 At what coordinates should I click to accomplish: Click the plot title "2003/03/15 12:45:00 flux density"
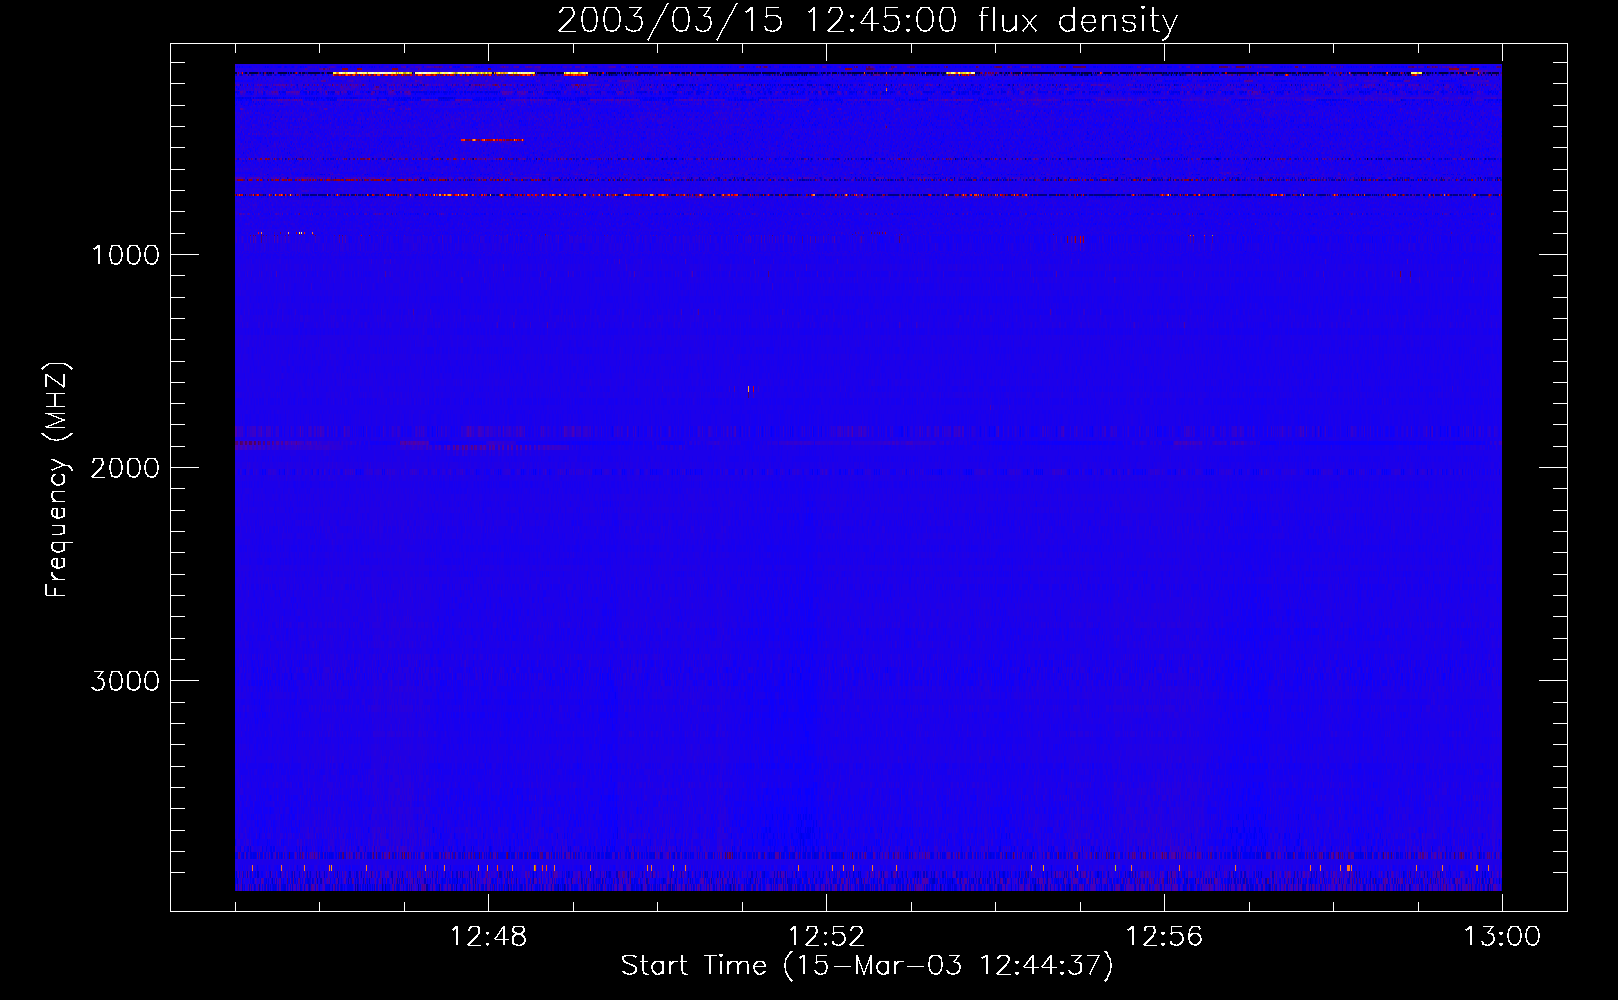[867, 20]
